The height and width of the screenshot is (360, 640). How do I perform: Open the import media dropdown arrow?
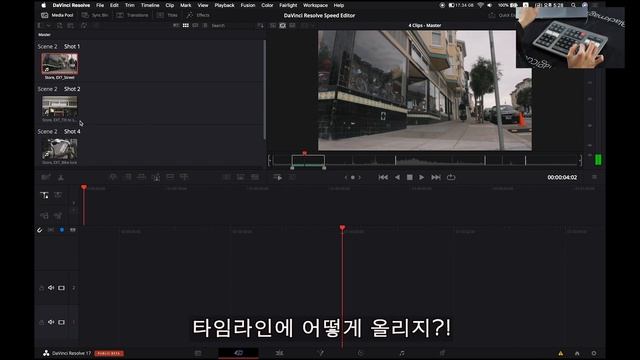pyautogui.click(x=48, y=25)
